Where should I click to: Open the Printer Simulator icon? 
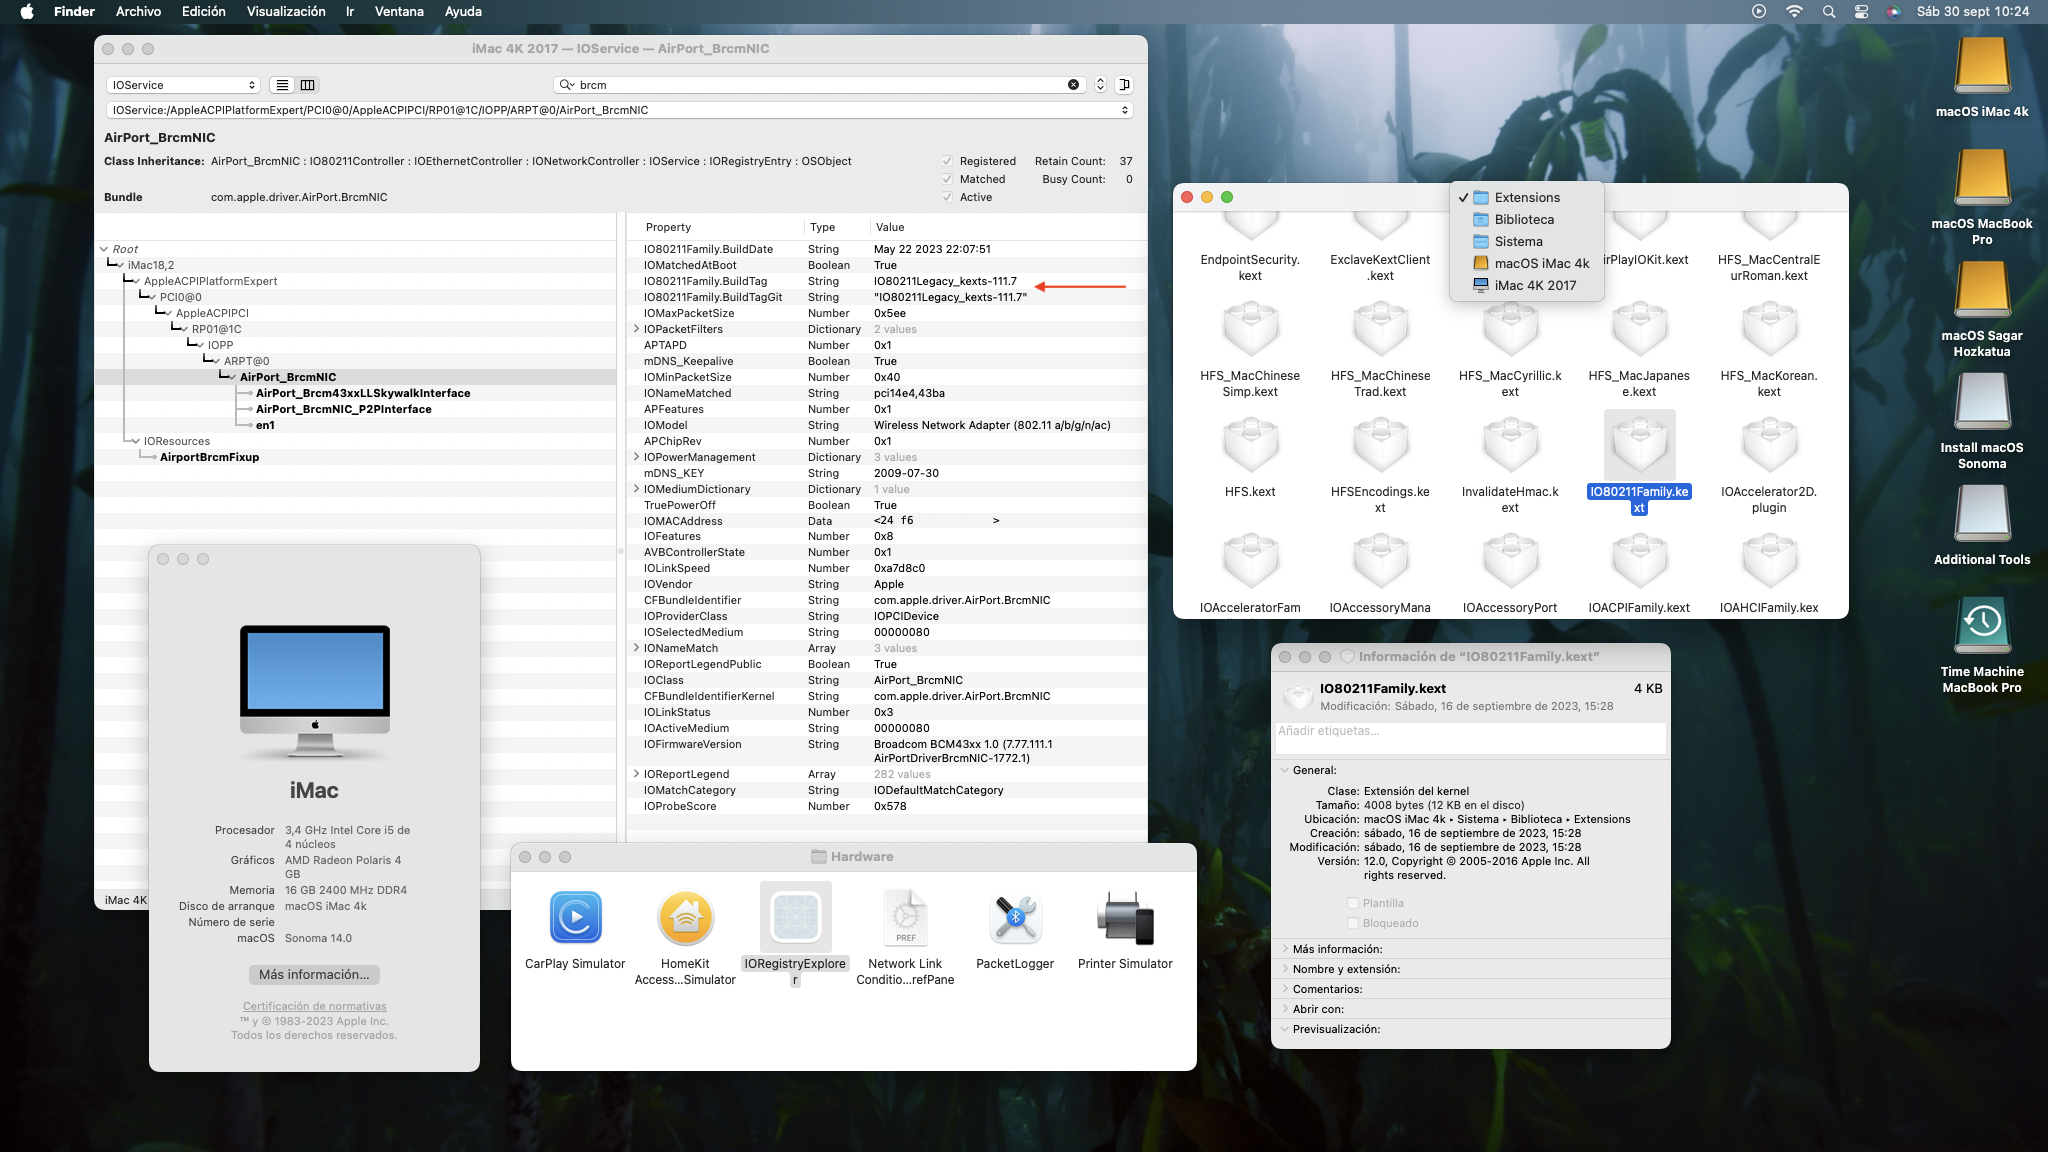[x=1125, y=918]
